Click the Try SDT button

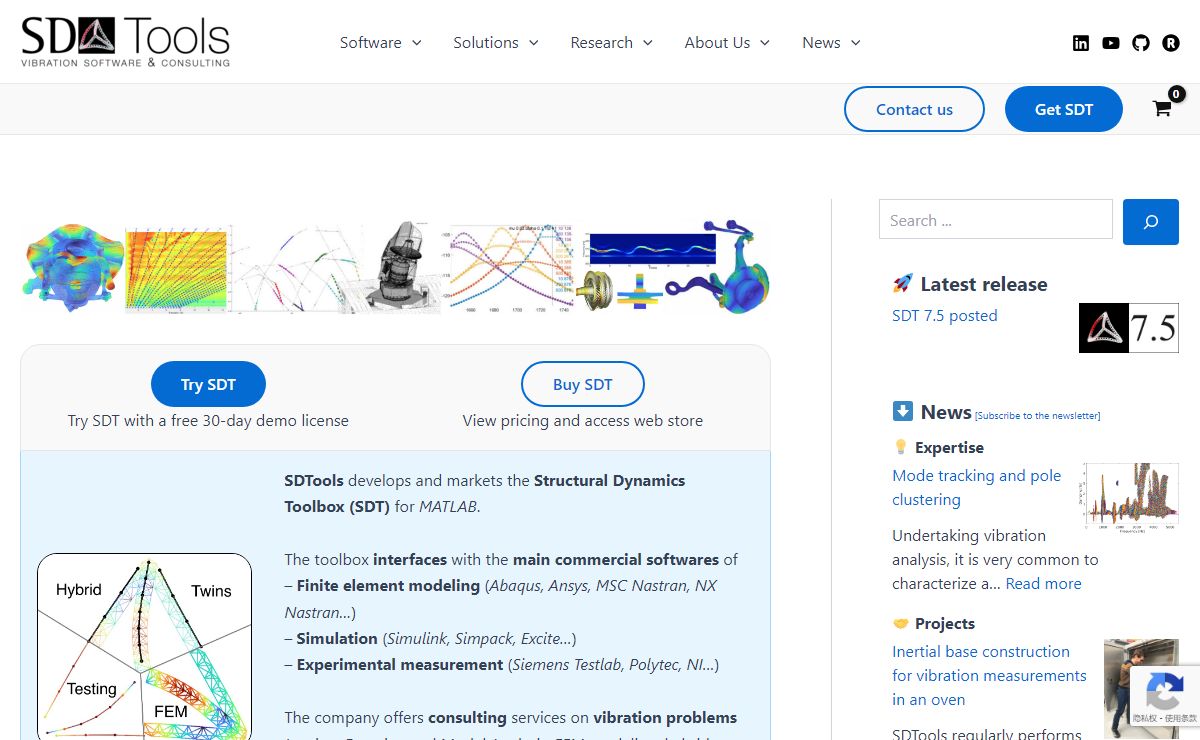click(x=208, y=384)
